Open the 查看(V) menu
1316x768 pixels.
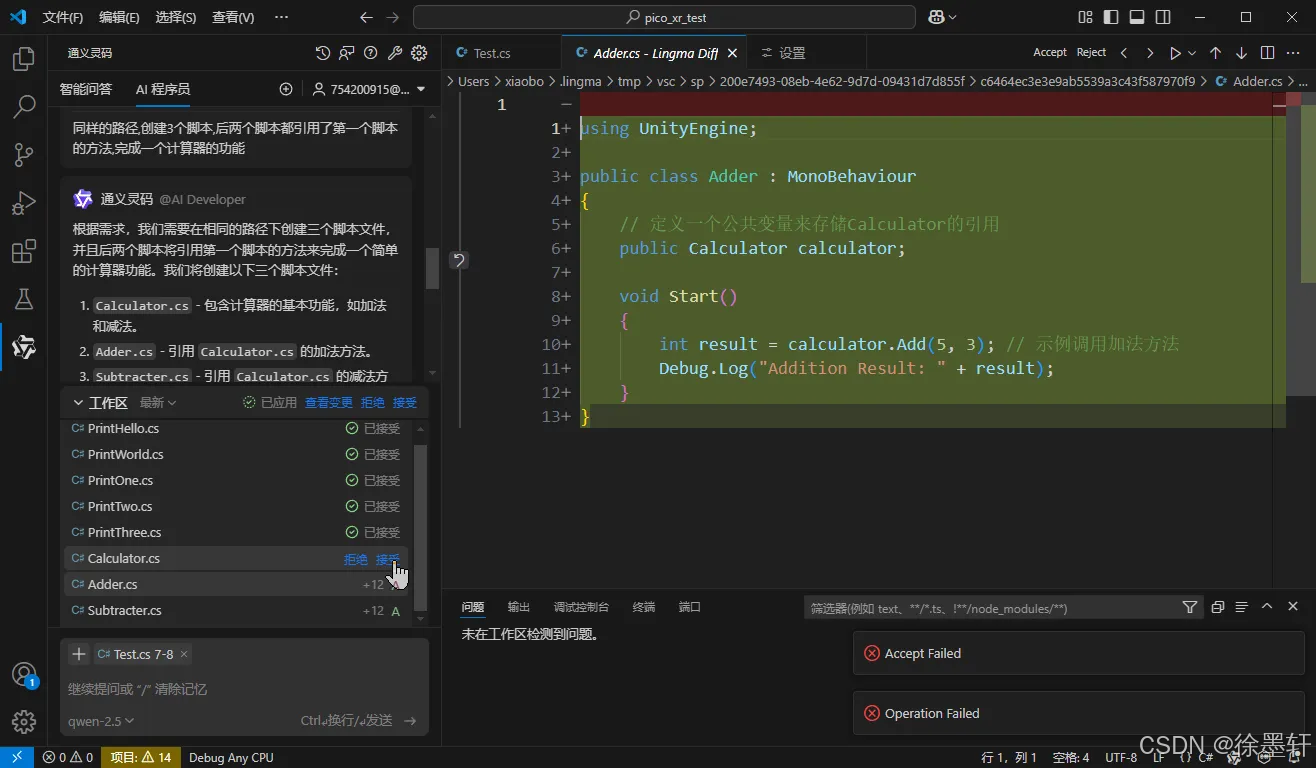(x=233, y=17)
